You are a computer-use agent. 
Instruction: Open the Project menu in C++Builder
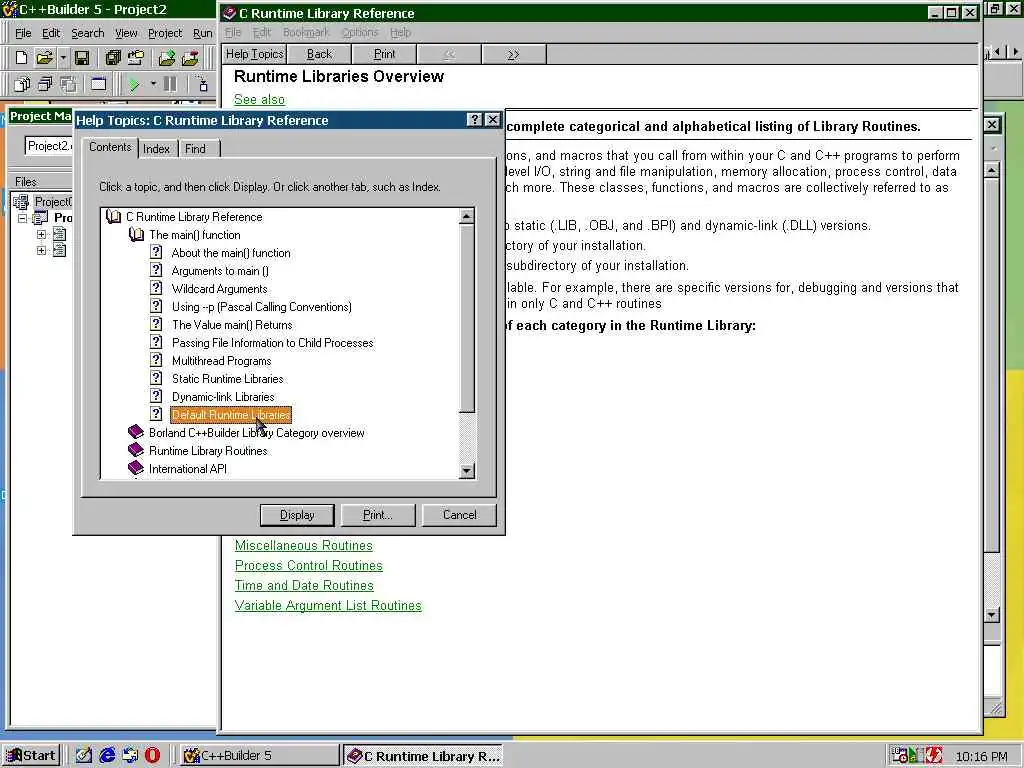point(165,33)
